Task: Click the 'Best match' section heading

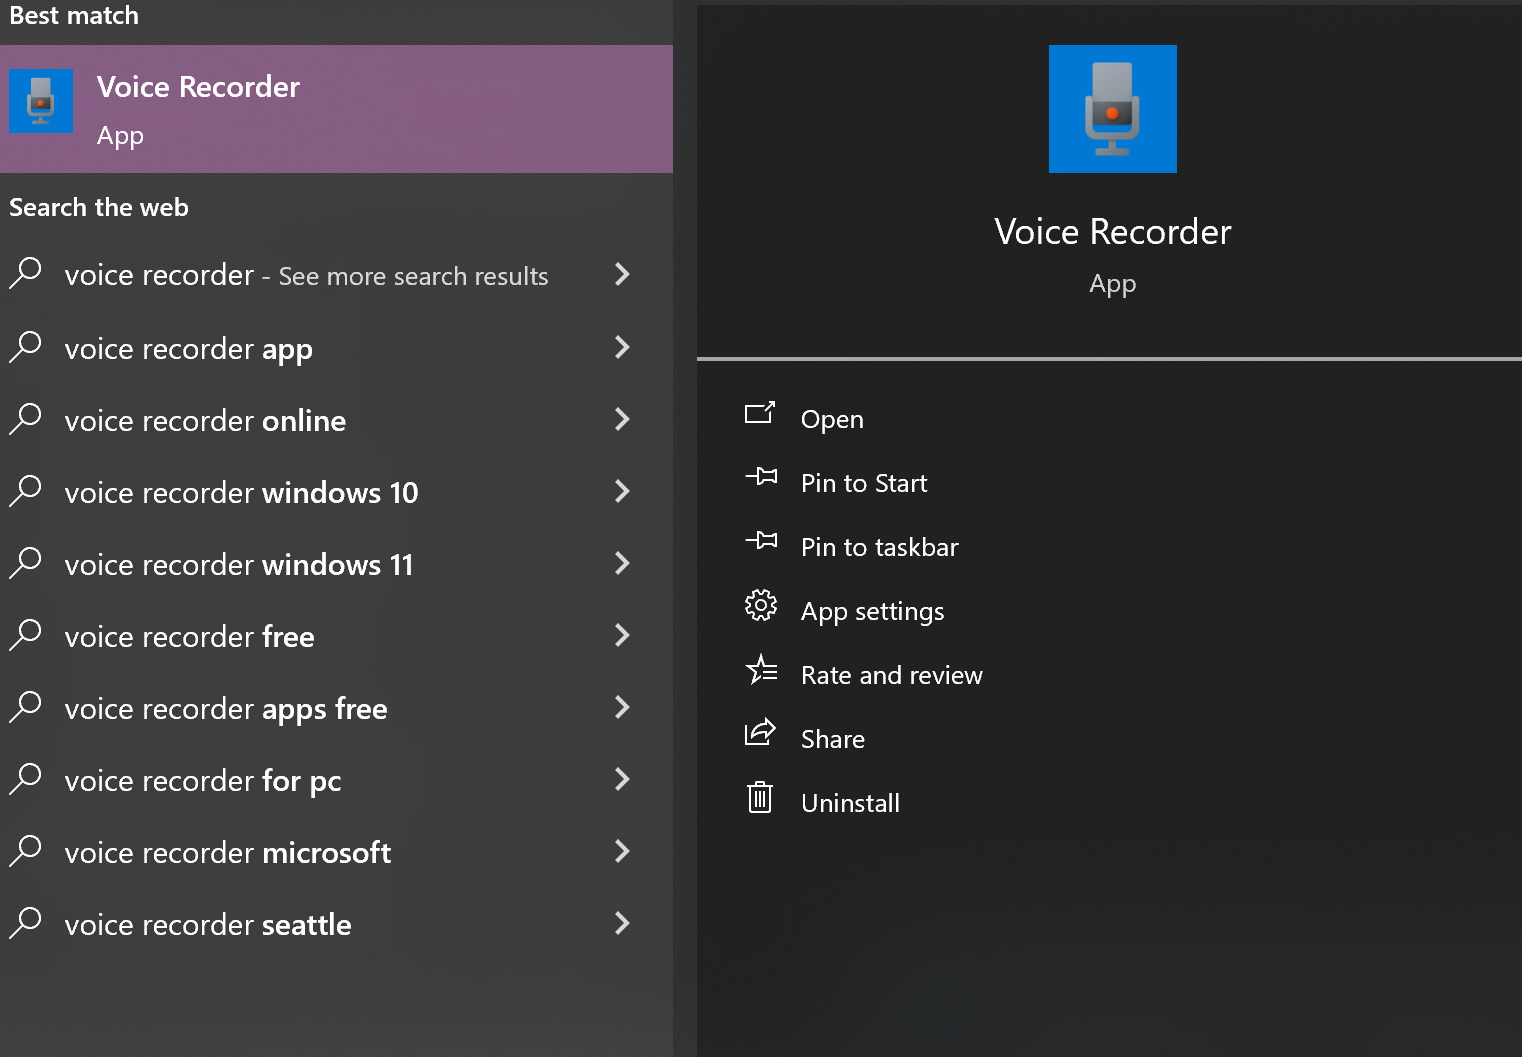Action: [74, 15]
